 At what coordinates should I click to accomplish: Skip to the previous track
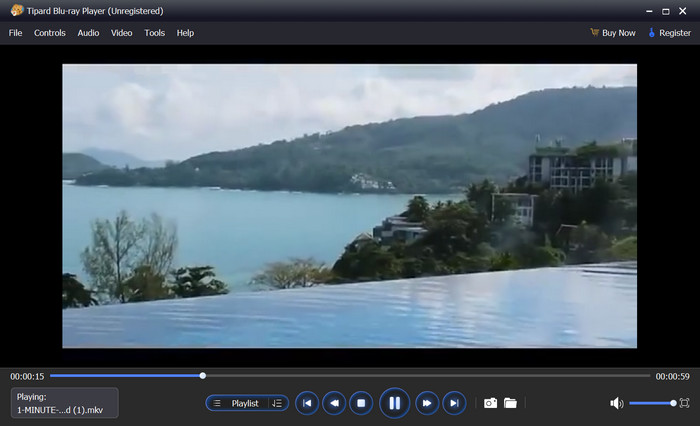(x=307, y=403)
